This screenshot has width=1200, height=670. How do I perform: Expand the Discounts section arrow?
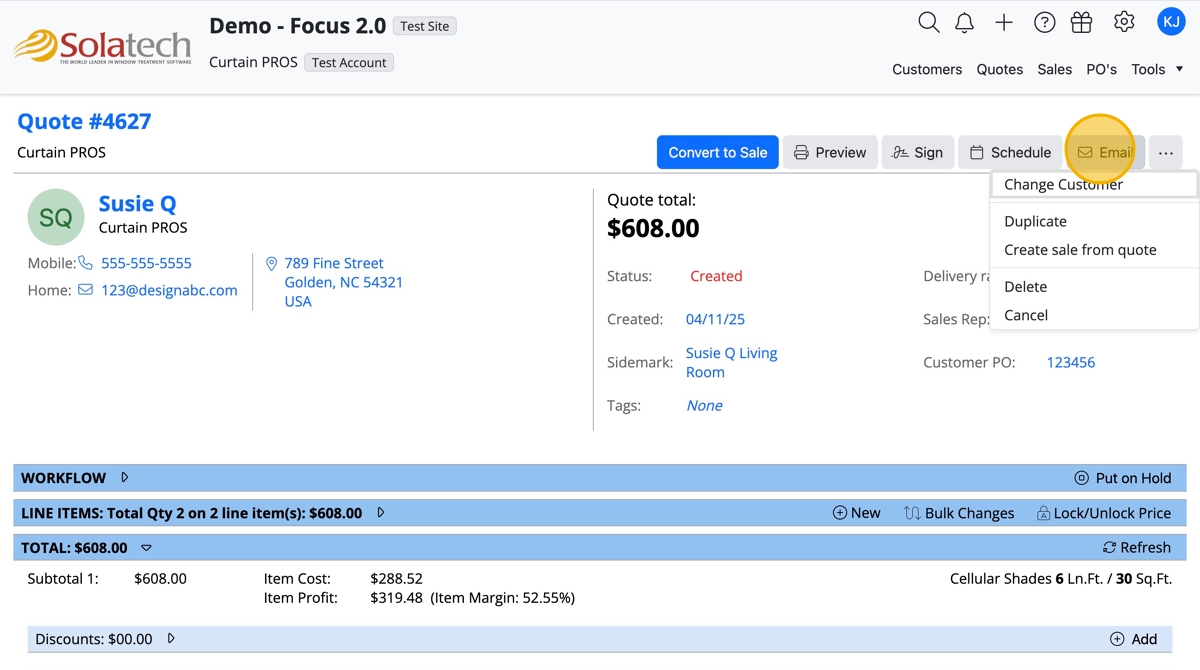pos(171,638)
